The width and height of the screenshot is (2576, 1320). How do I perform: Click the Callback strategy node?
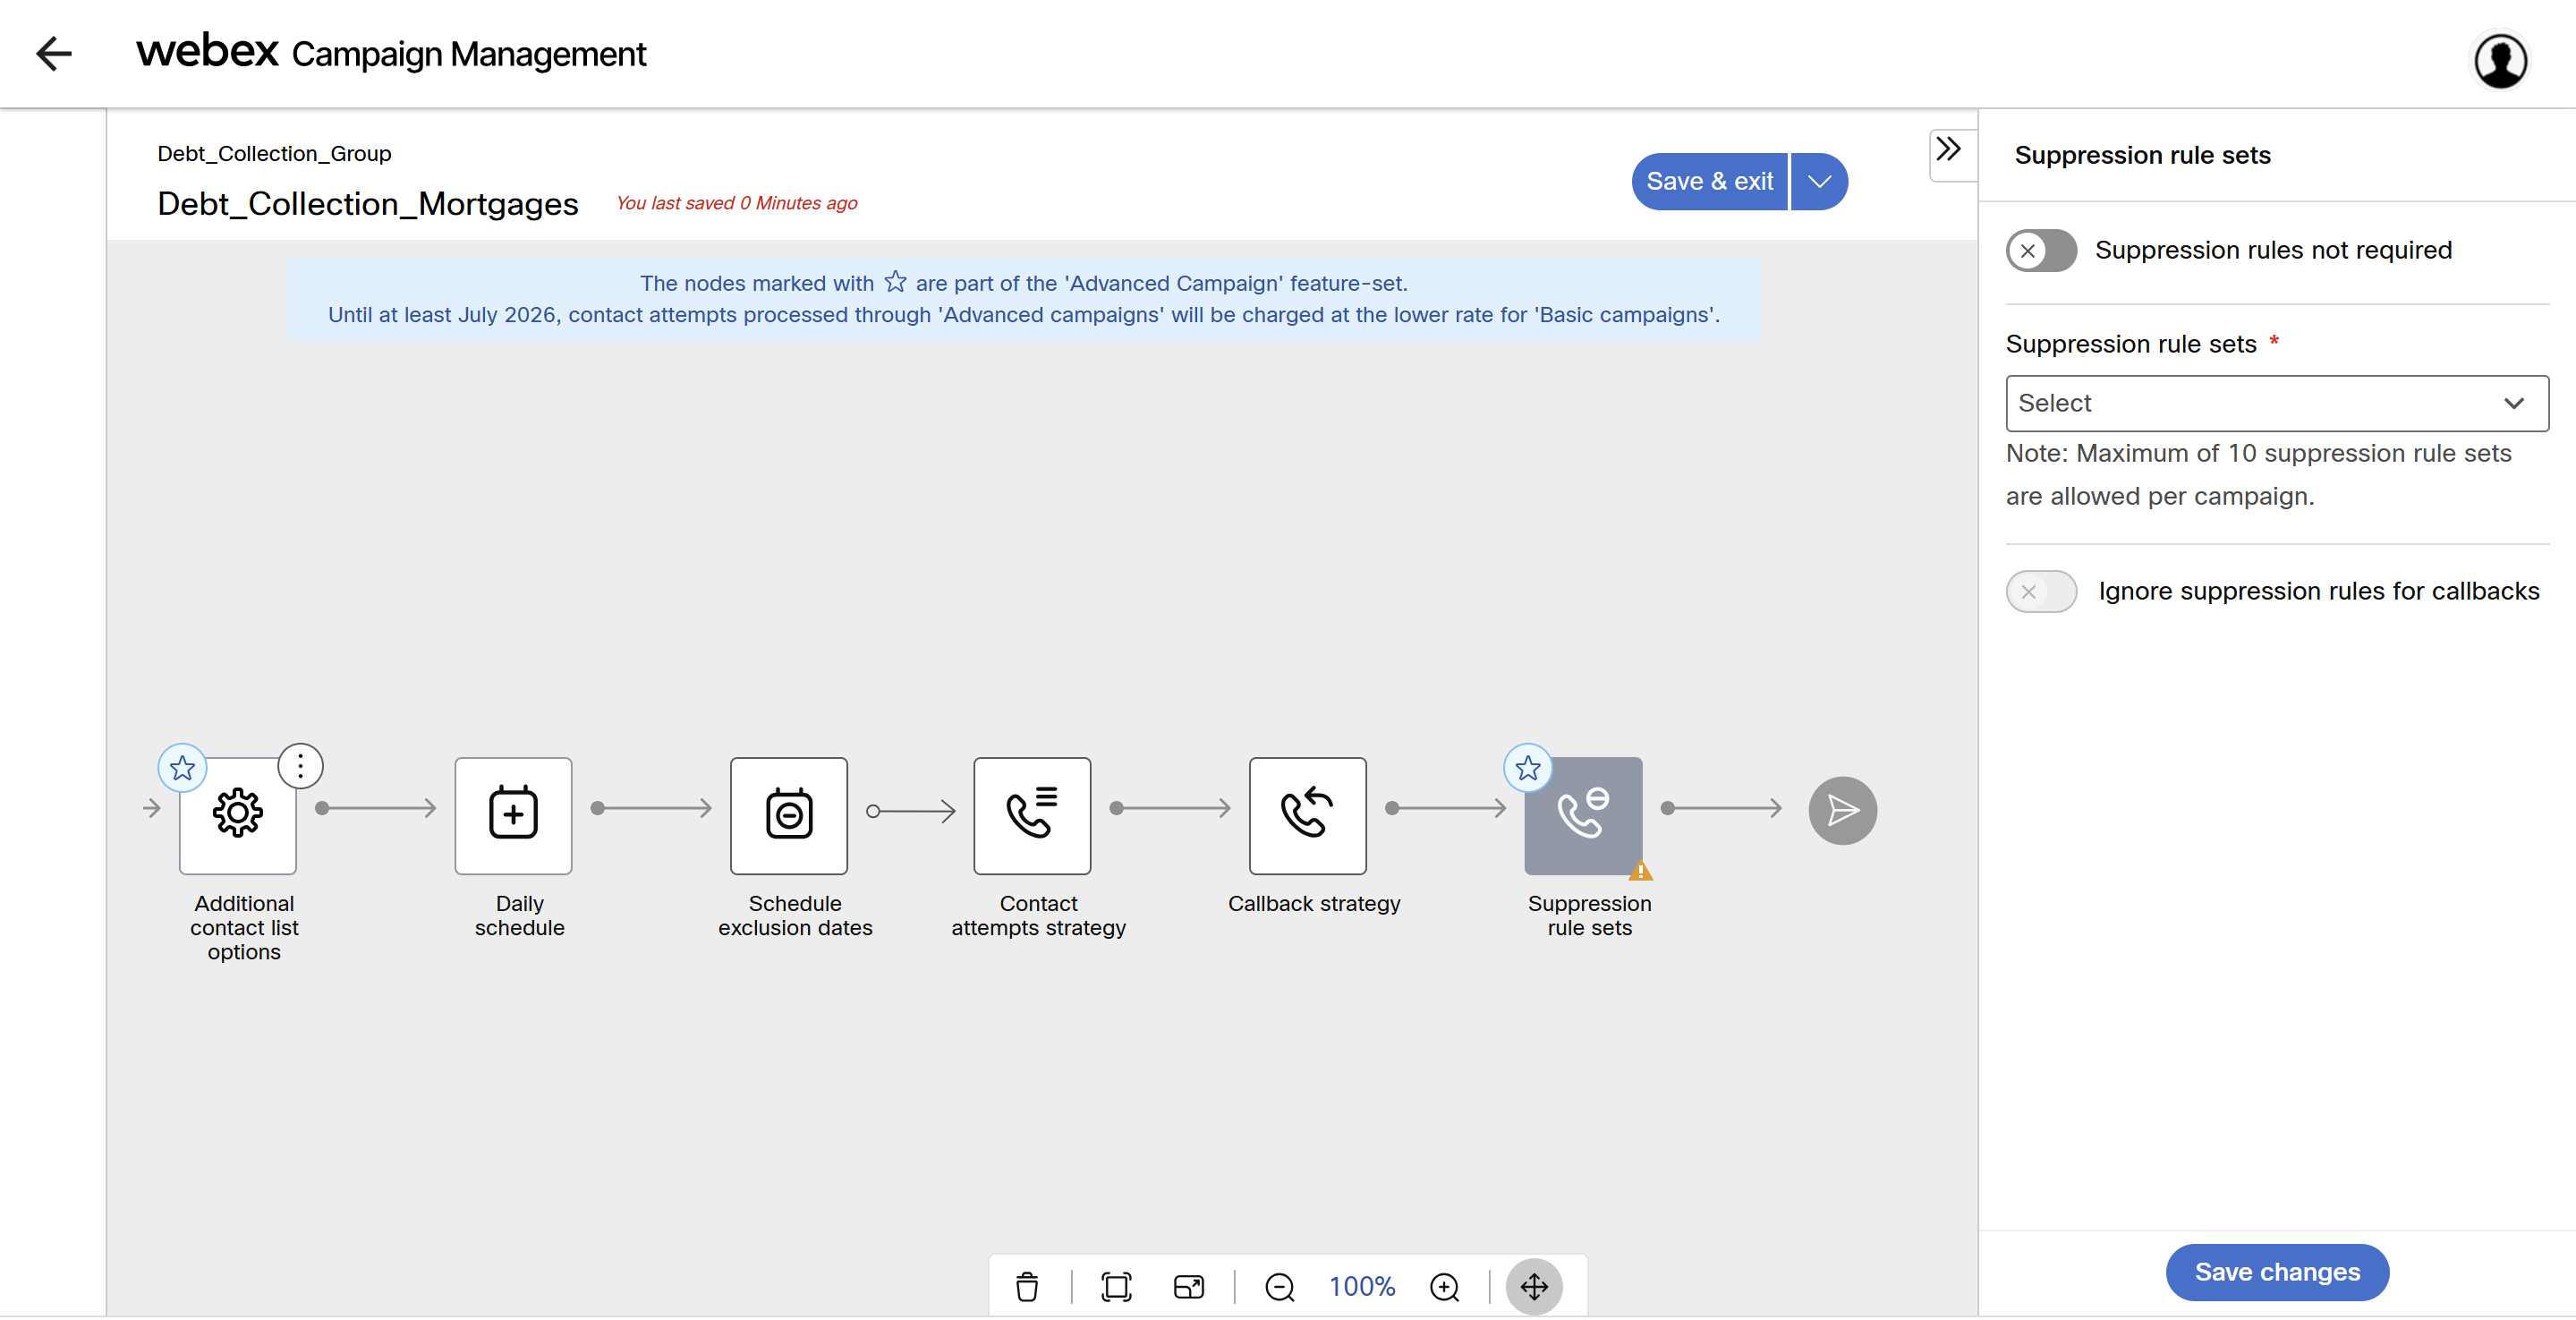coord(1306,814)
